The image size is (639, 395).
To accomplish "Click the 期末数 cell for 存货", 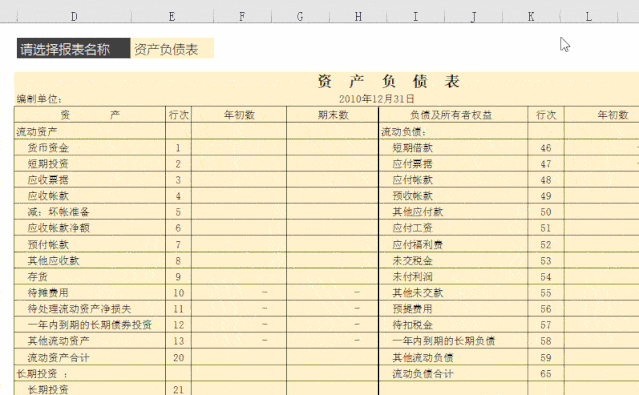I will point(333,276).
